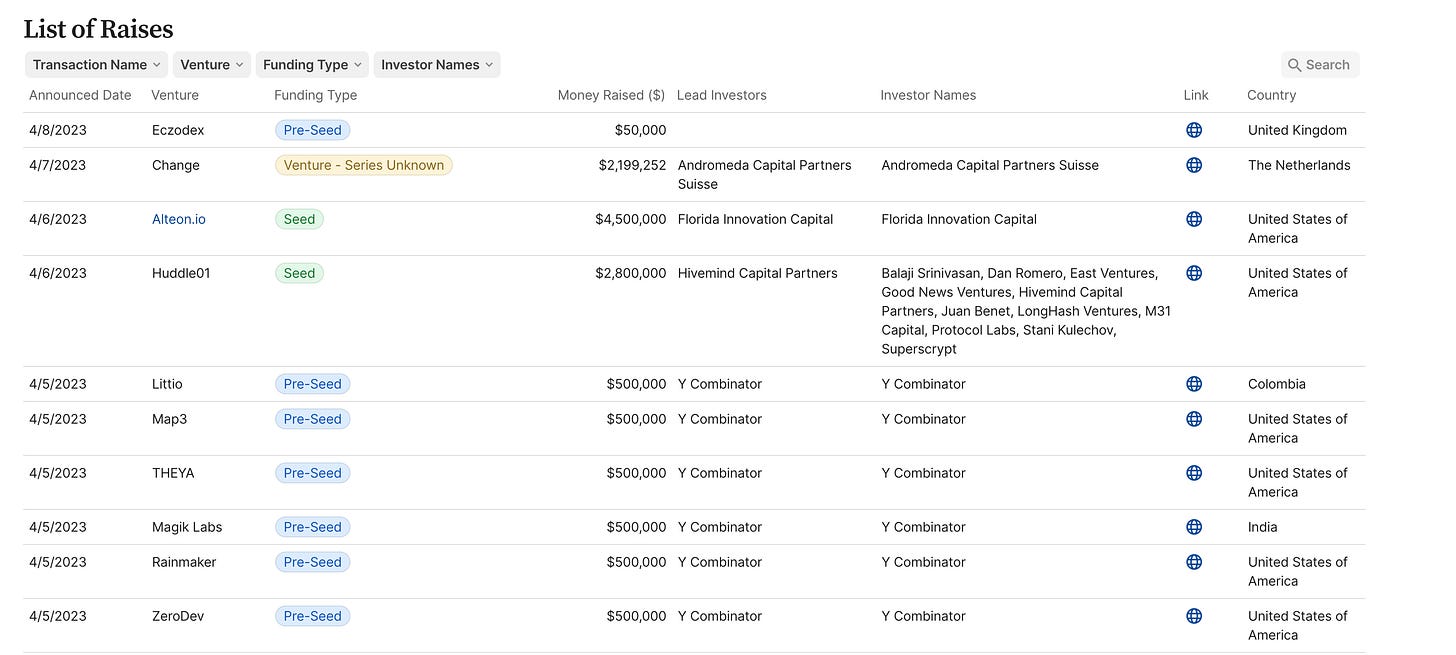
Task: Click the Pre-Seed tag for Littio
Action: click(x=313, y=384)
